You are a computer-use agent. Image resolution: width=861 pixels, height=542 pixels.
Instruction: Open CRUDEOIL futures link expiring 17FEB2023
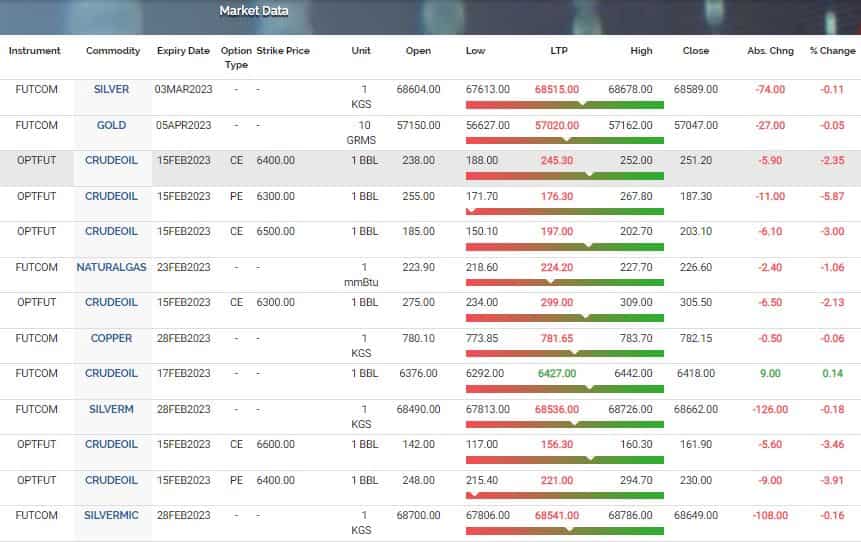(111, 373)
